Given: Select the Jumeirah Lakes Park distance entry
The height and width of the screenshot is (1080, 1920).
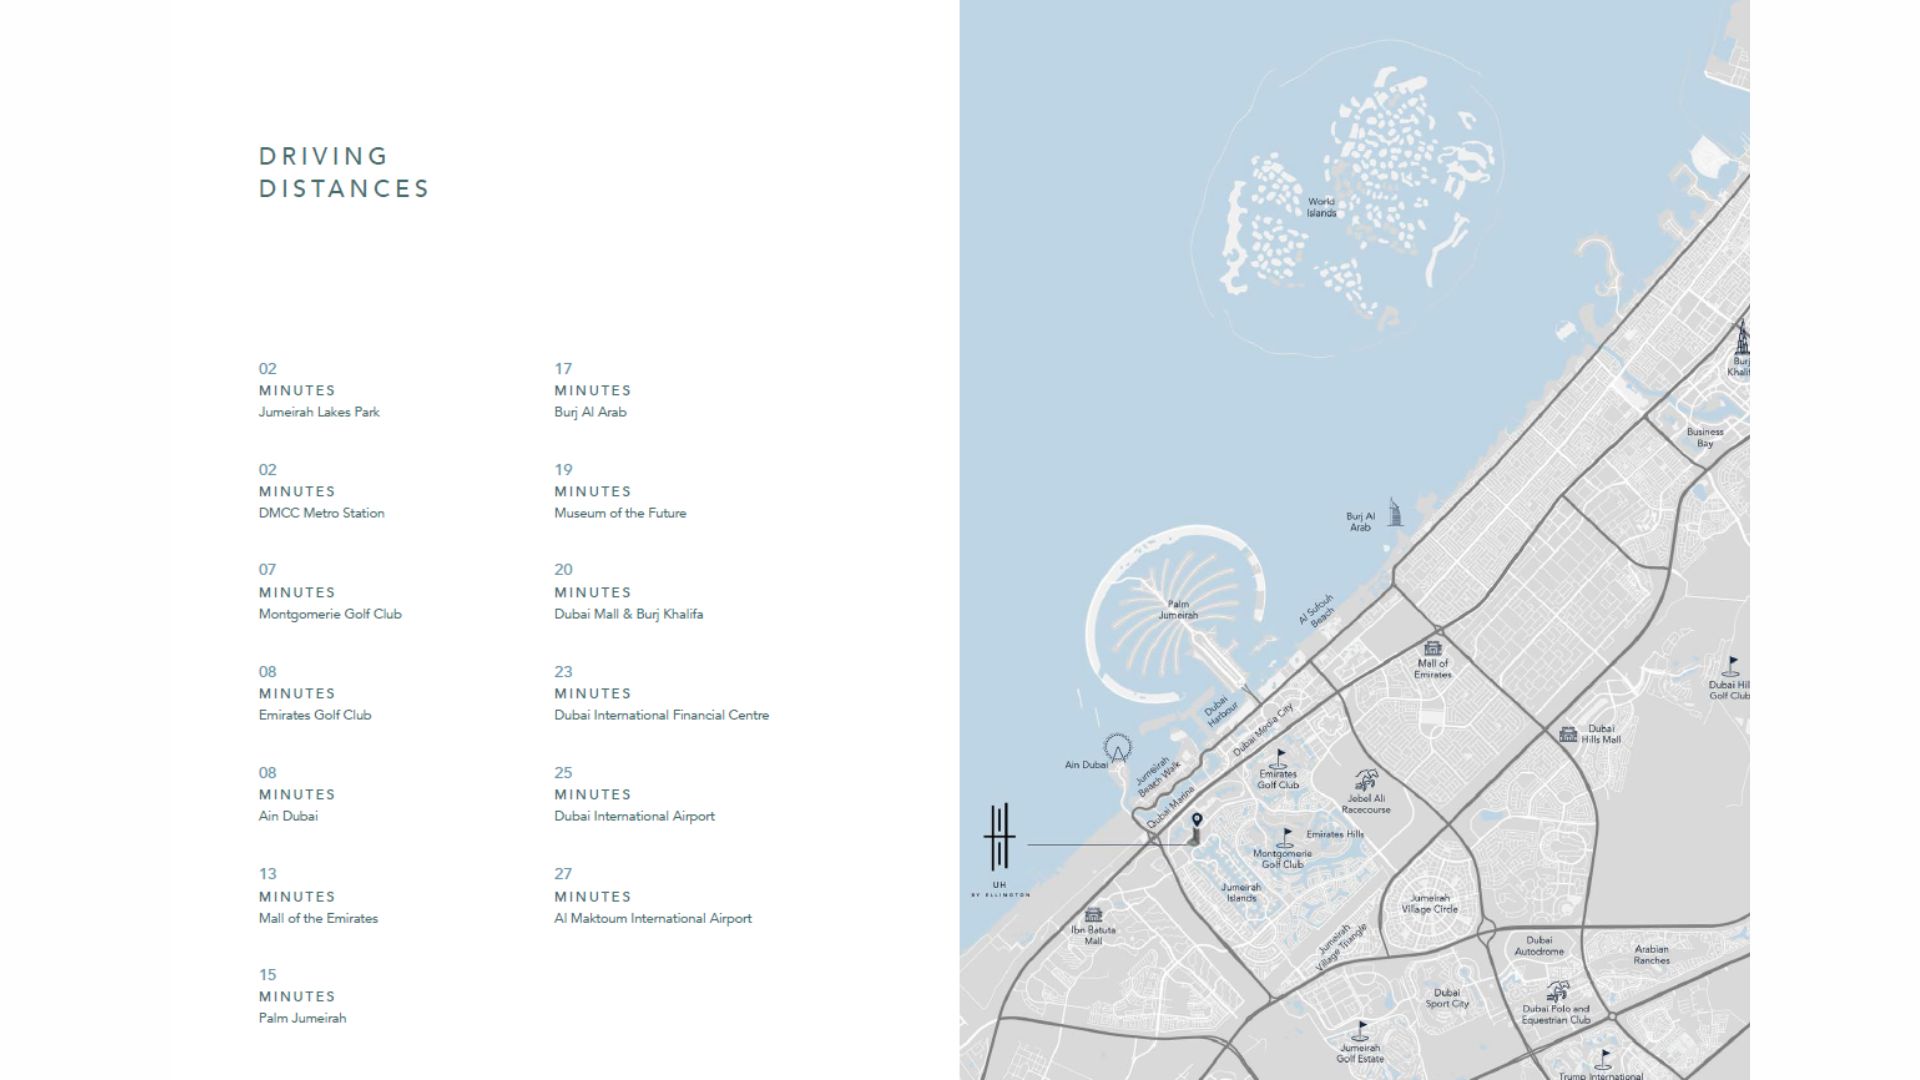Looking at the screenshot, I should [x=319, y=411].
